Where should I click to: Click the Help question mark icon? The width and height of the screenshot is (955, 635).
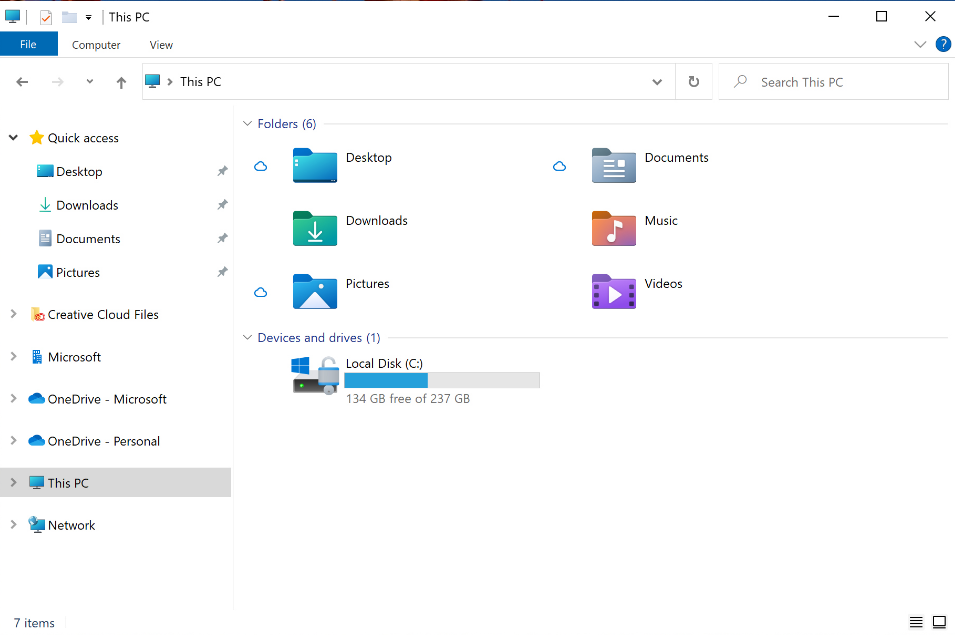pos(942,44)
